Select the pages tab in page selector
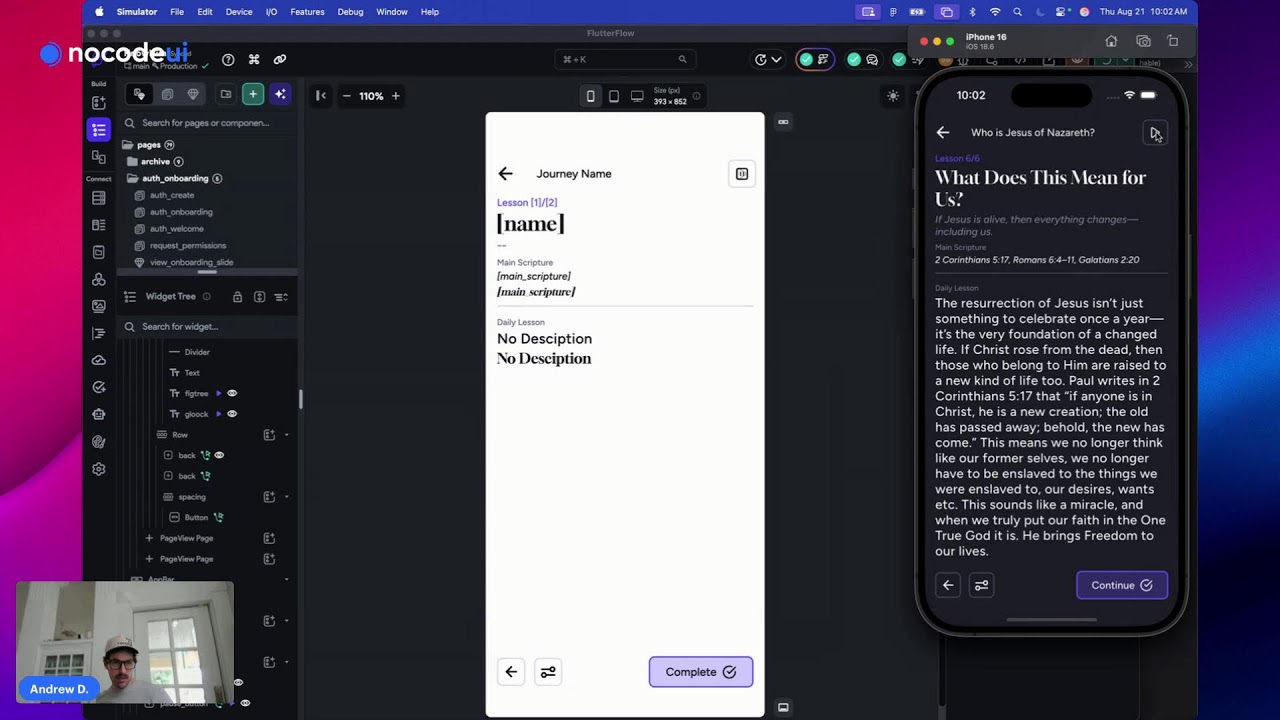The width and height of the screenshot is (1280, 720). pyautogui.click(x=139, y=94)
